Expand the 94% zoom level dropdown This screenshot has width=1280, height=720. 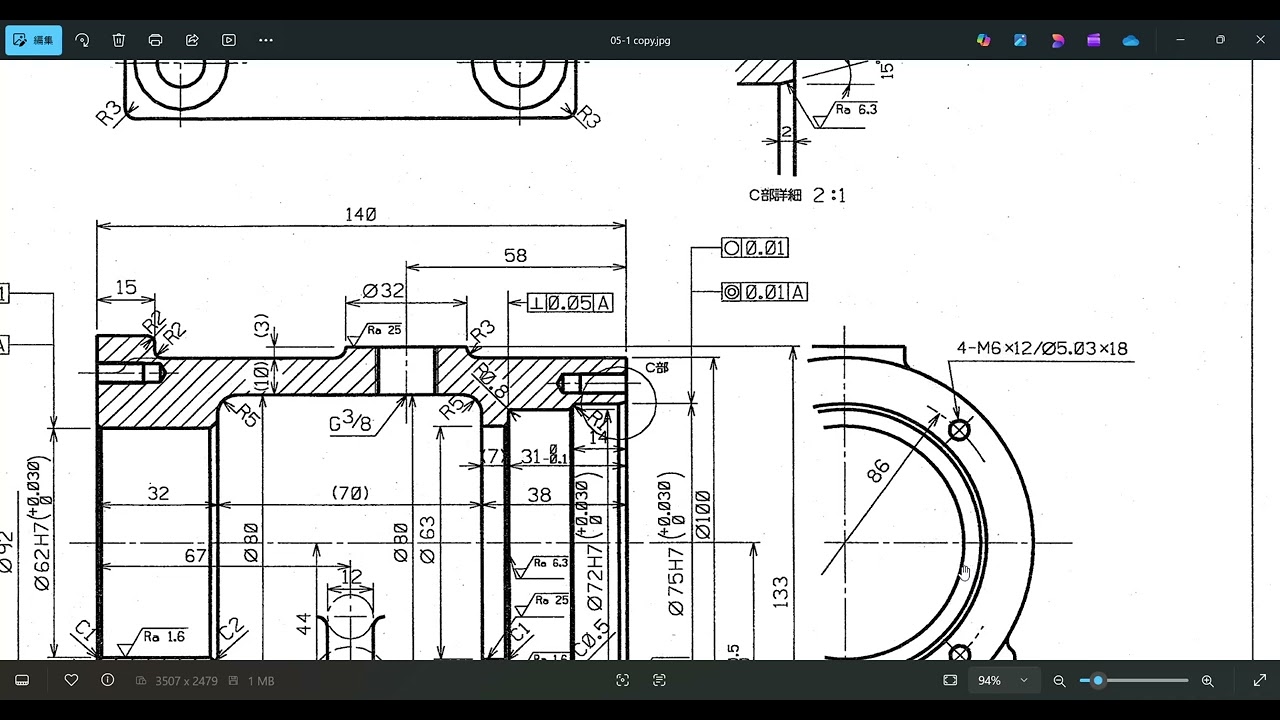[1023, 680]
